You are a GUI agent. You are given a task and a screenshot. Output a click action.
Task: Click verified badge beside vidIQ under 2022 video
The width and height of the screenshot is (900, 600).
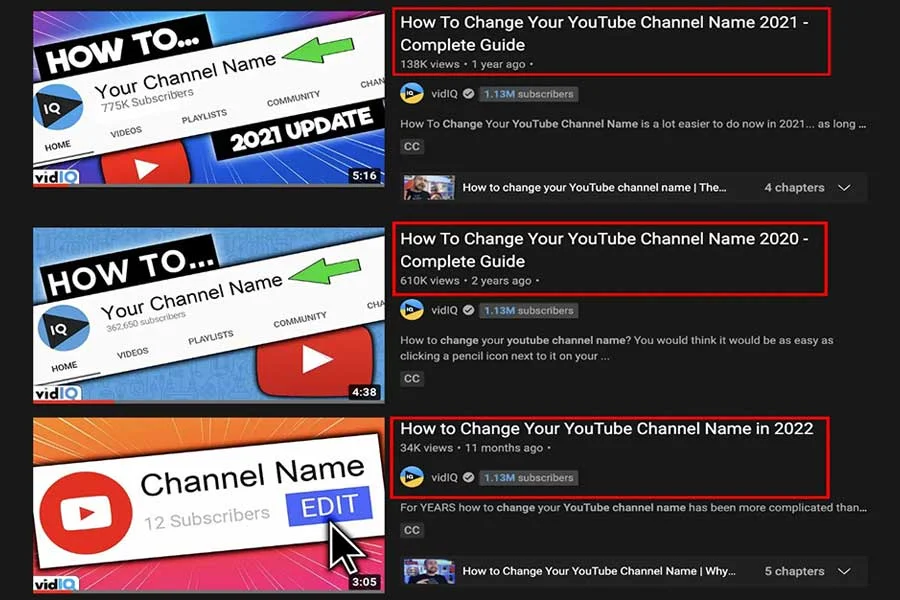pos(468,477)
